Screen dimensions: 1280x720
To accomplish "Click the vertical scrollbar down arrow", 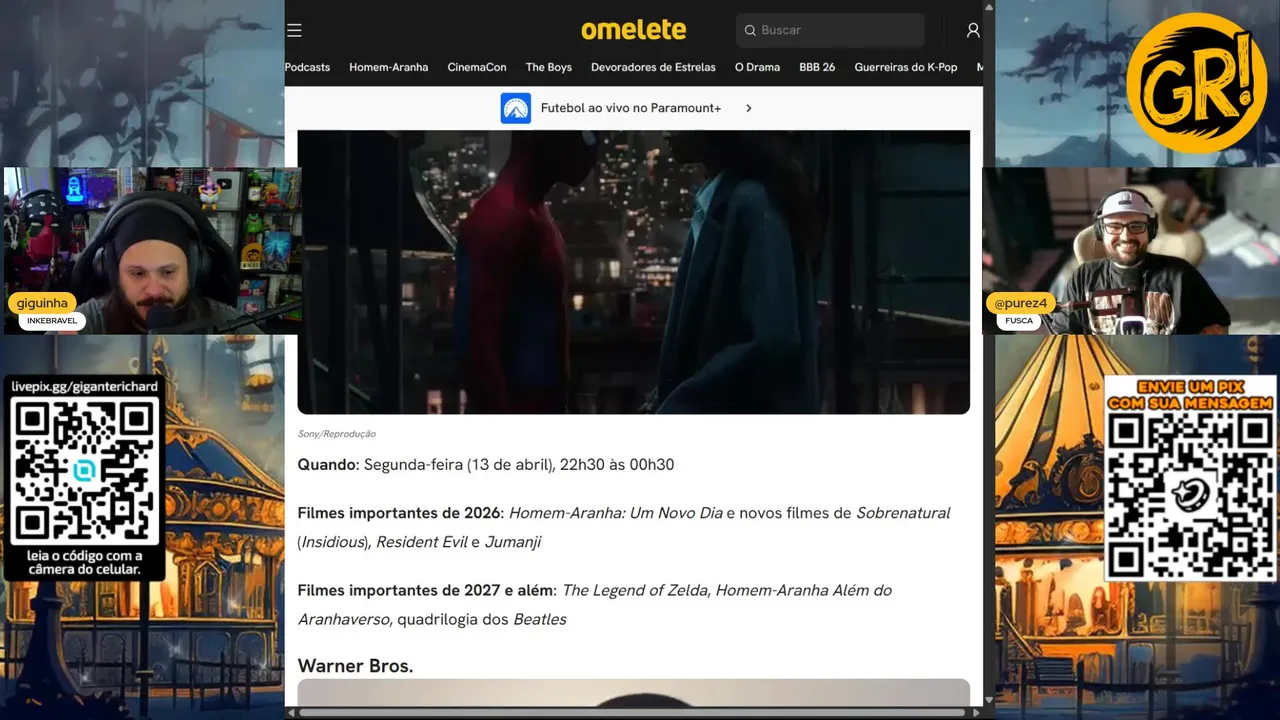I will click(989, 700).
